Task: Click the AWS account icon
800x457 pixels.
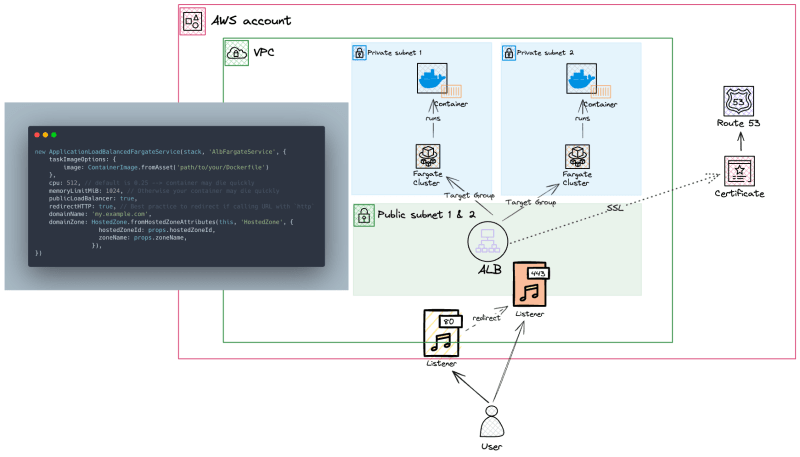Action: tap(193, 21)
